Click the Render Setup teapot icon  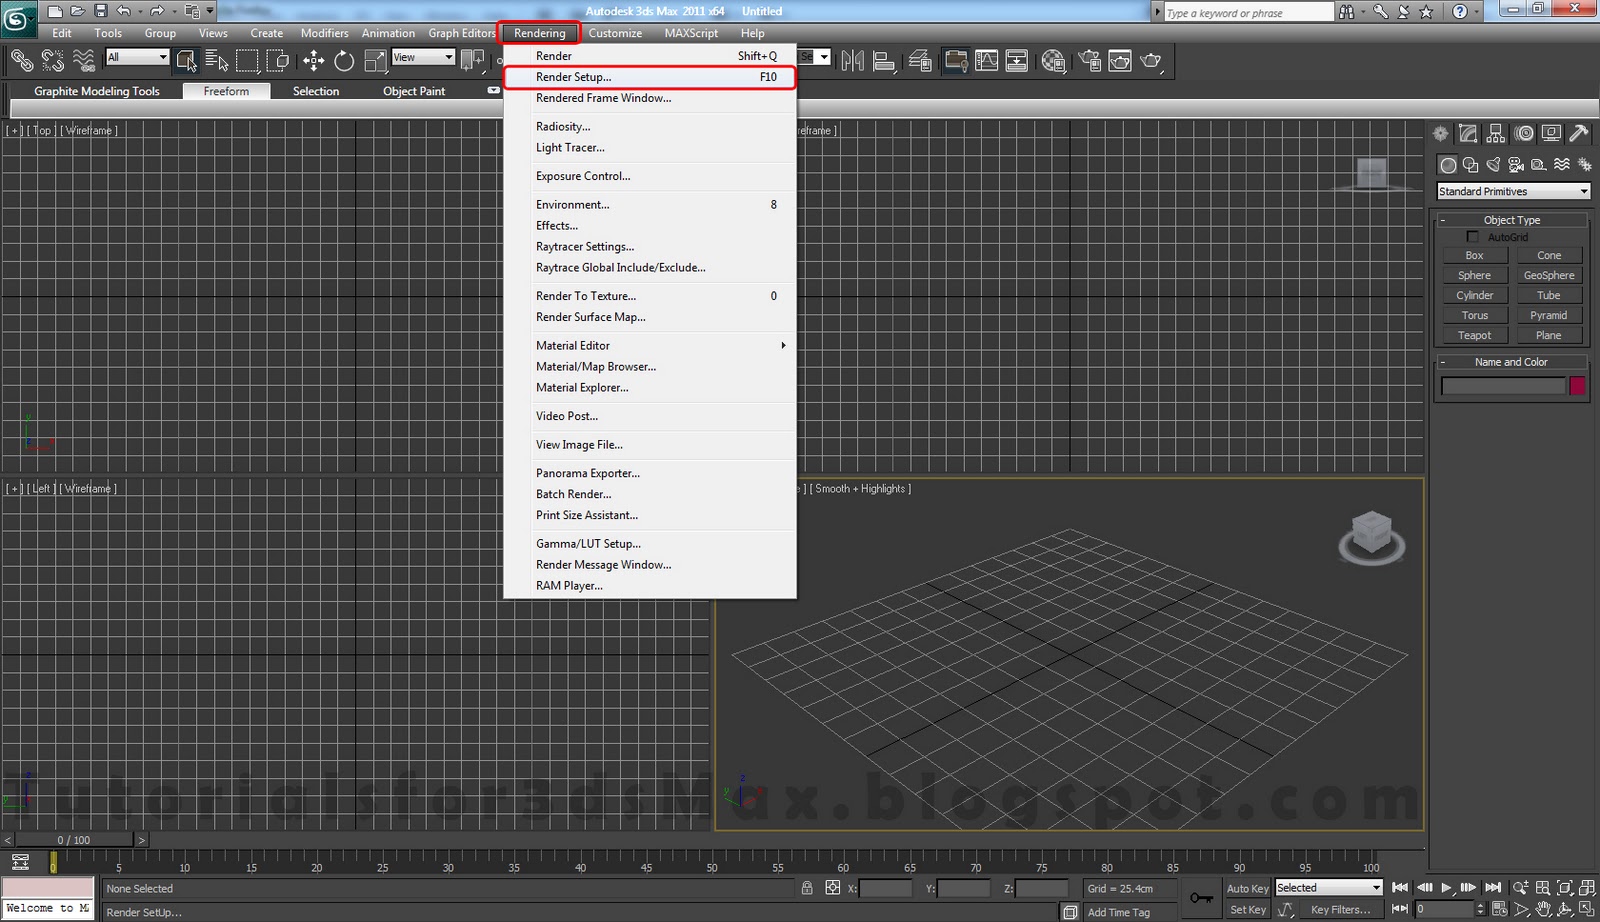[1089, 61]
